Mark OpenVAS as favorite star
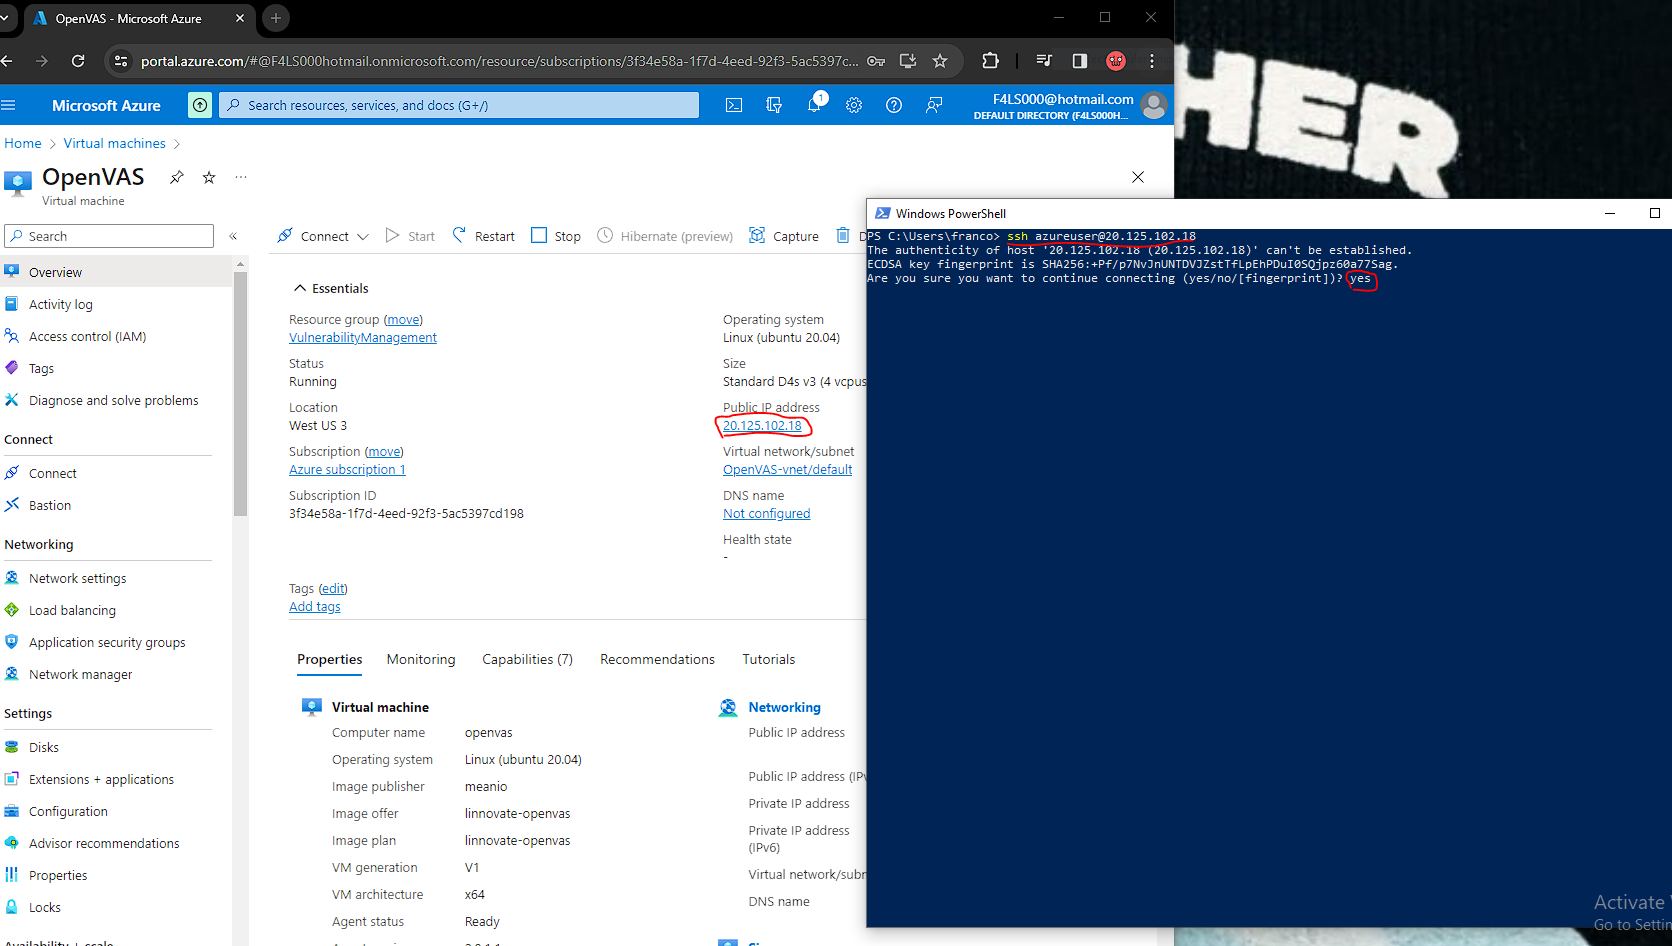 pos(209,177)
